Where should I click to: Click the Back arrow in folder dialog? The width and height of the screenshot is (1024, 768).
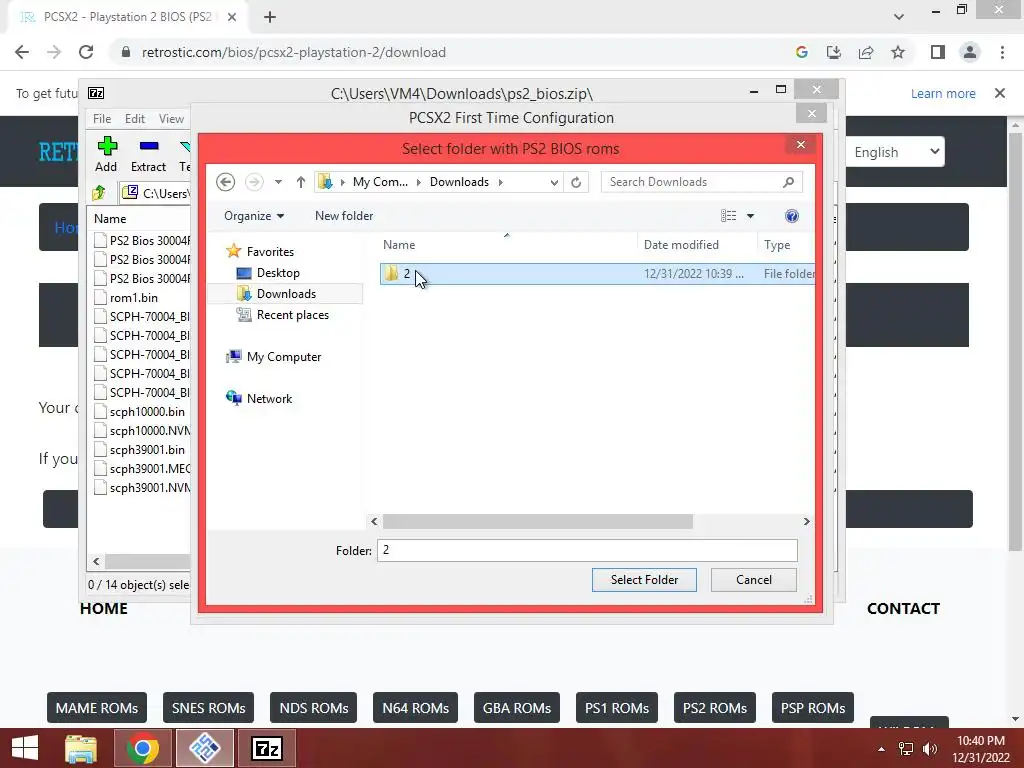[225, 182]
